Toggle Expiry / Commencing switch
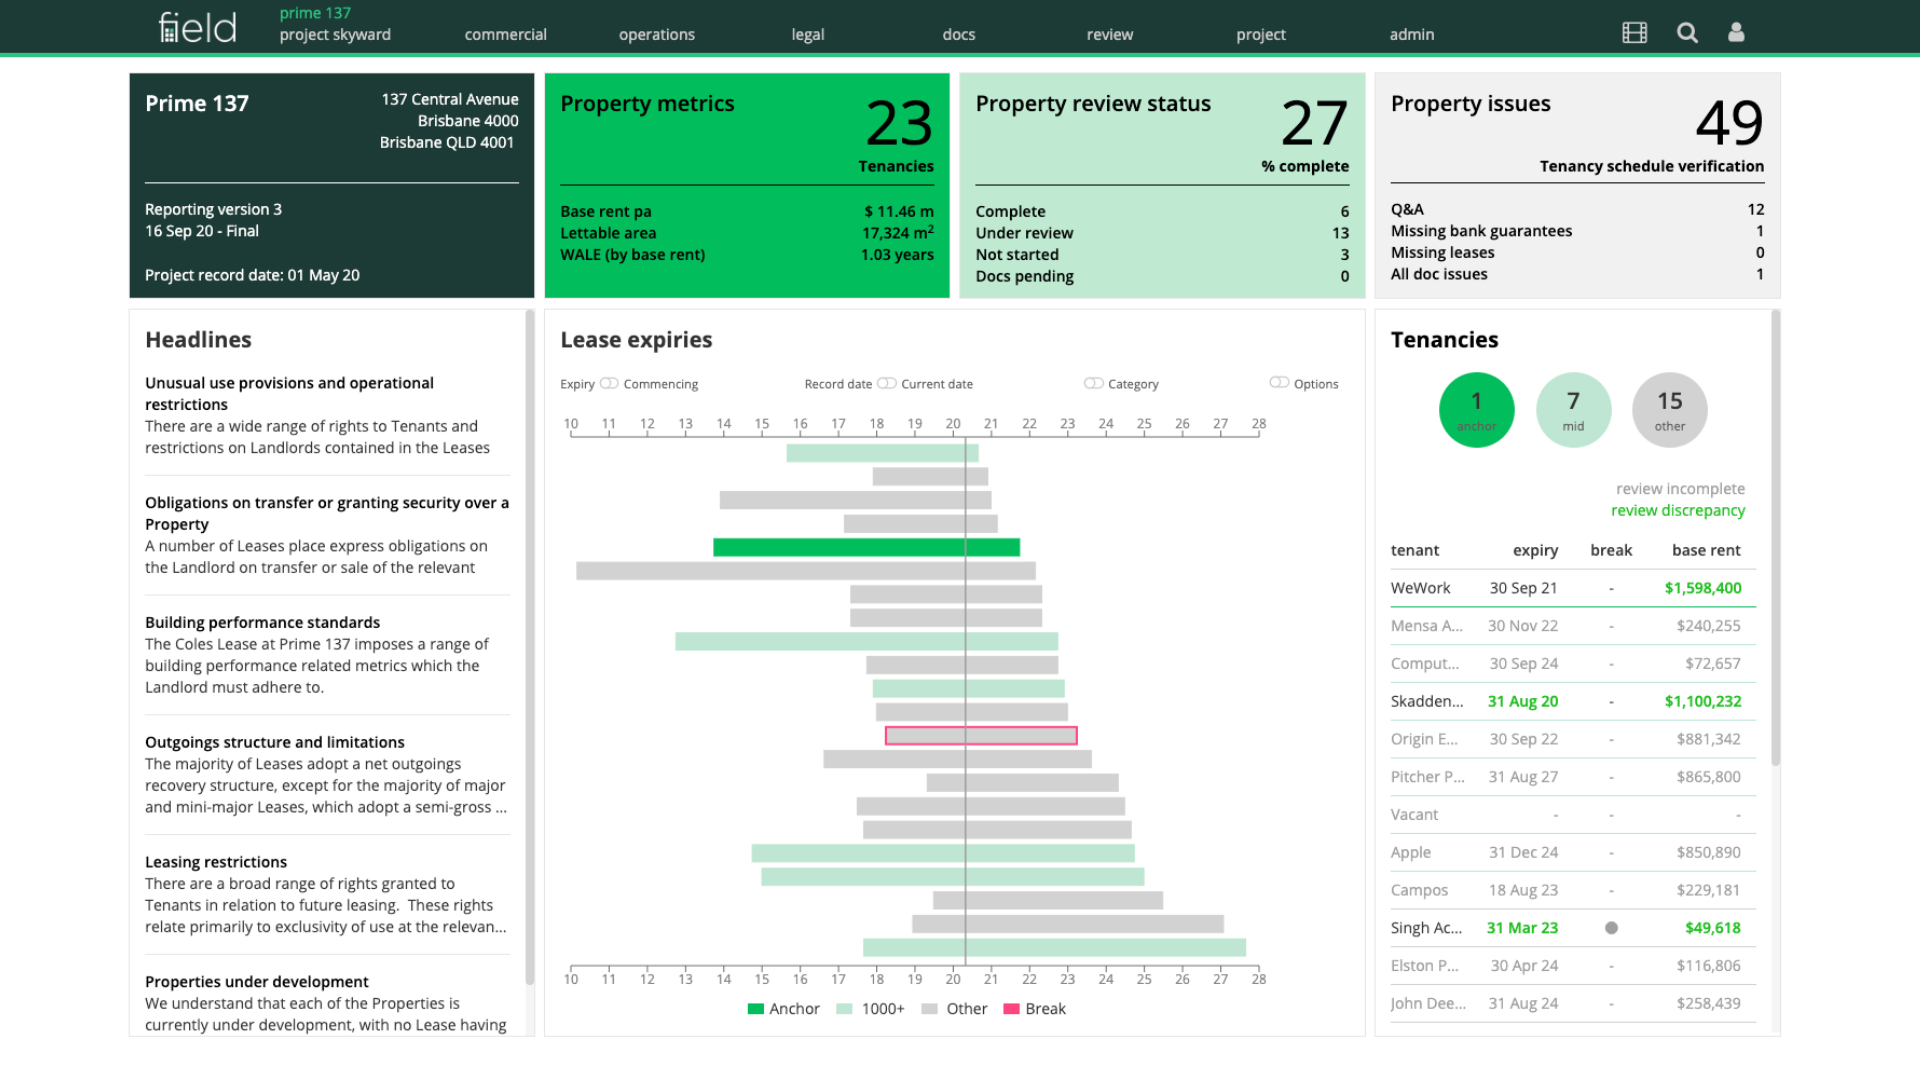The height and width of the screenshot is (1080, 1920). pos(609,384)
